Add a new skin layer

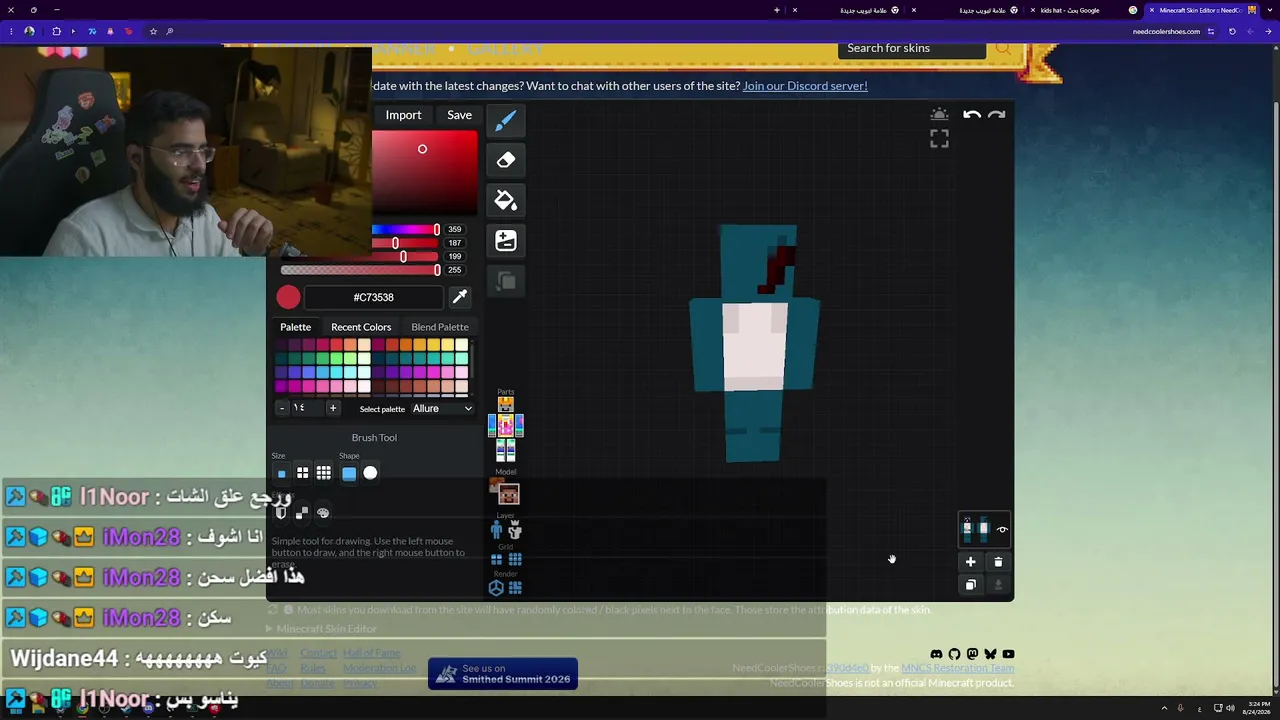click(970, 562)
